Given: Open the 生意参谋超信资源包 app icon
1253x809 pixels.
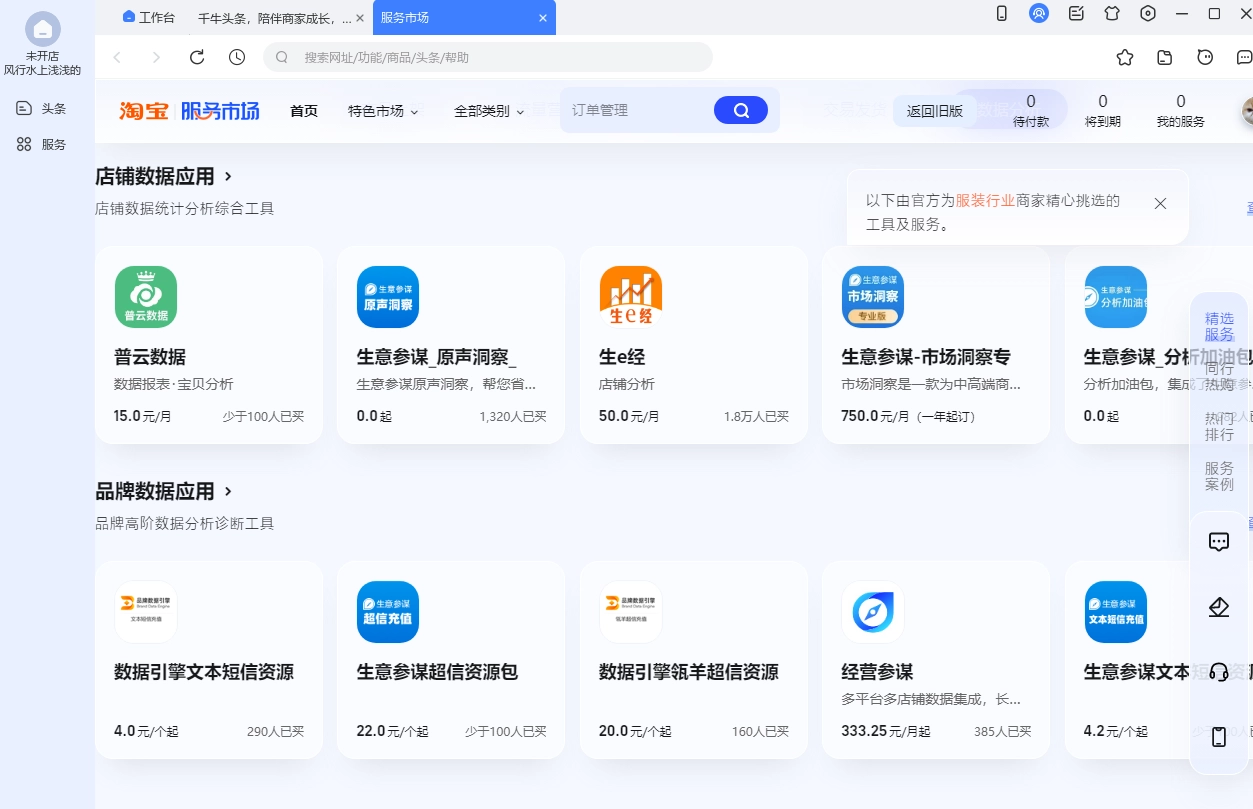Looking at the screenshot, I should coord(388,611).
